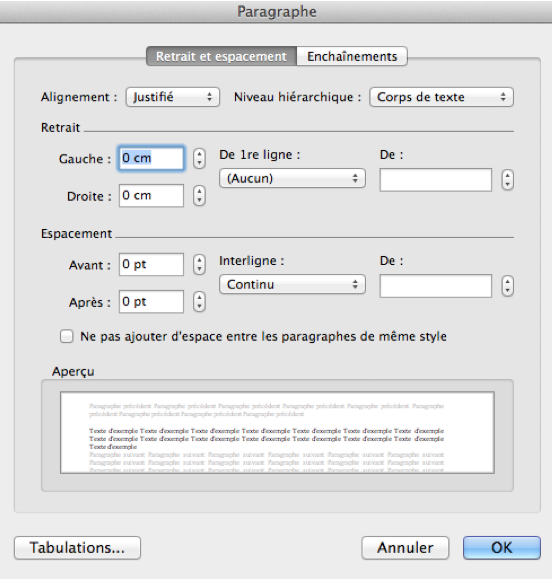
Task: Open the Alignement dropdown showing Justifié
Action: 172,97
